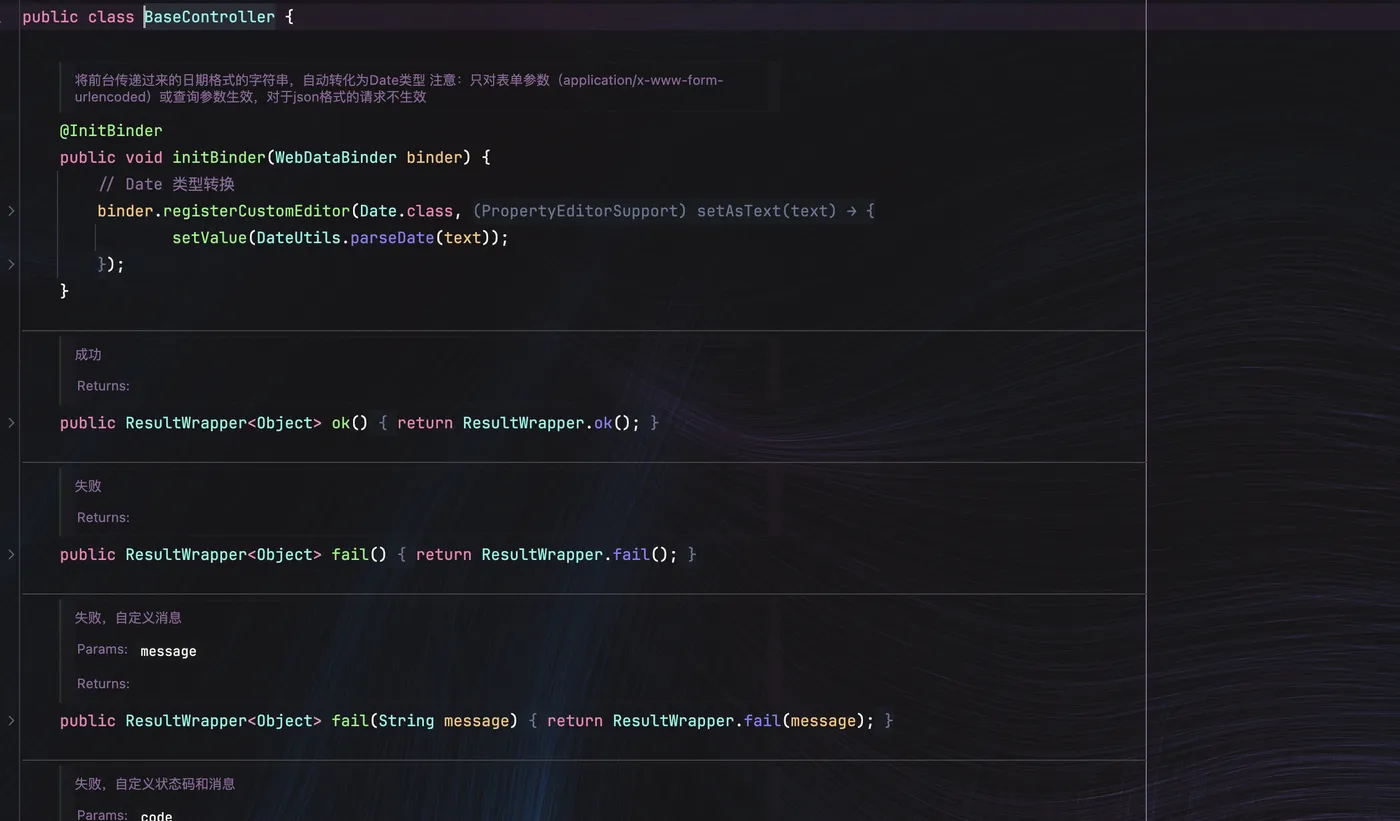Viewport: 1400px width, 821px height.
Task: Unfold the collapsed { return ResultWrapper.ok(); } body
Action: [519, 423]
